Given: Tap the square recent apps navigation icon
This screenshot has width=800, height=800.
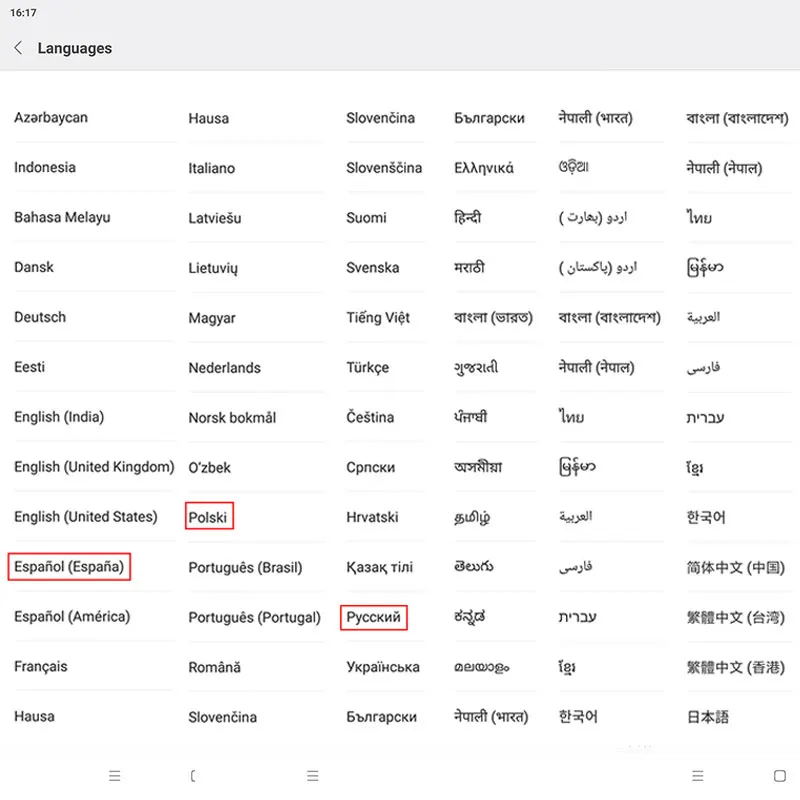Looking at the screenshot, I should [779, 776].
